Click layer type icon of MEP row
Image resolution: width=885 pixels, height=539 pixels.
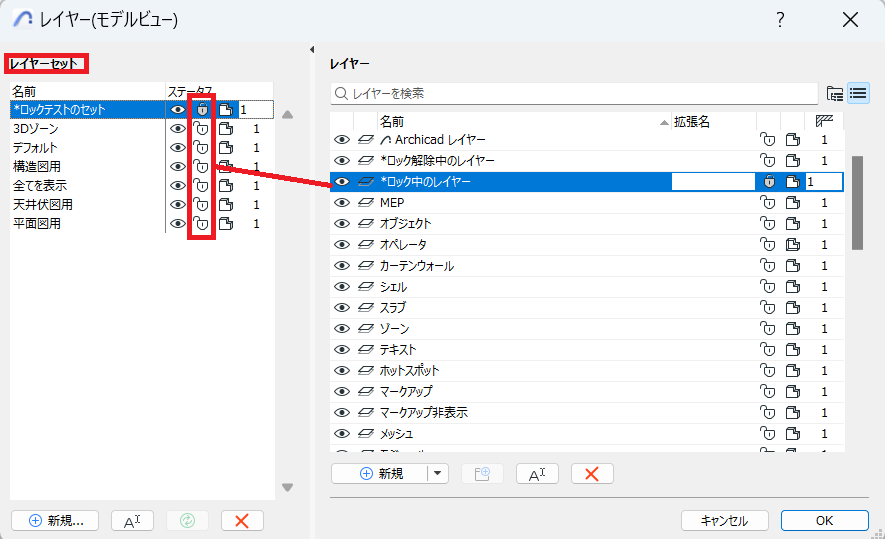click(366, 203)
